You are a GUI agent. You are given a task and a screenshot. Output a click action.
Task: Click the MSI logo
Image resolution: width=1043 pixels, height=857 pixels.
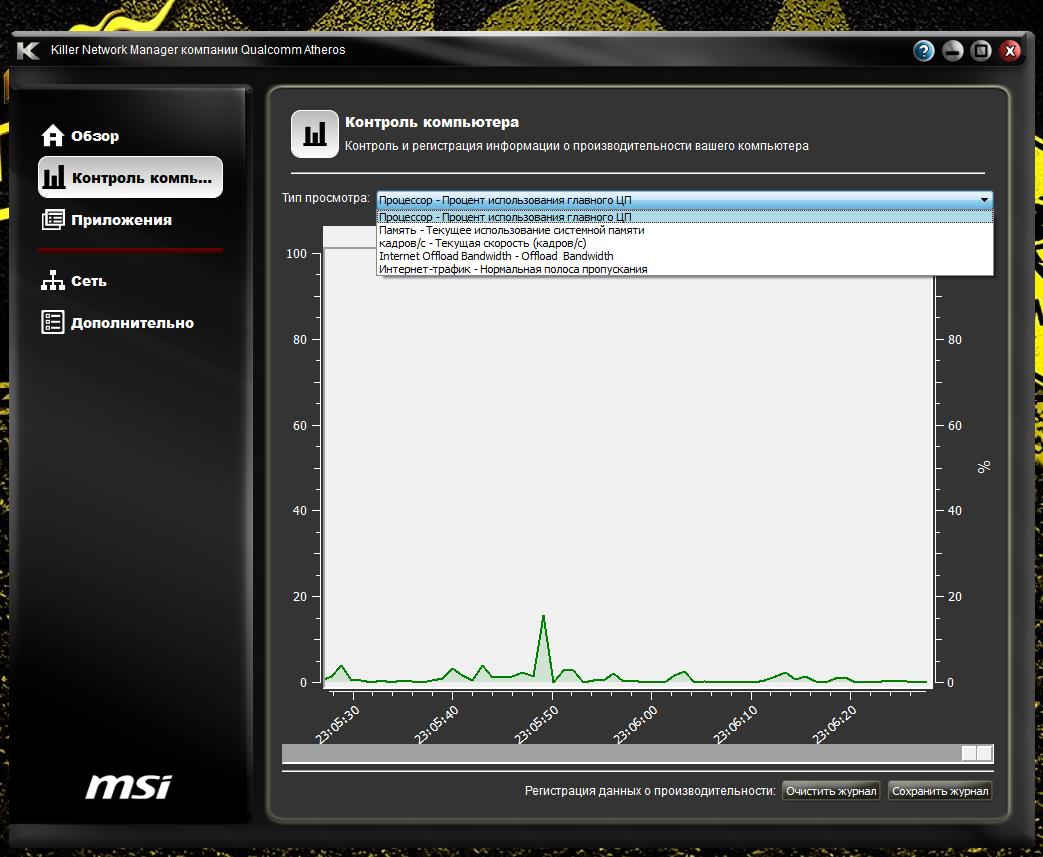[x=128, y=786]
